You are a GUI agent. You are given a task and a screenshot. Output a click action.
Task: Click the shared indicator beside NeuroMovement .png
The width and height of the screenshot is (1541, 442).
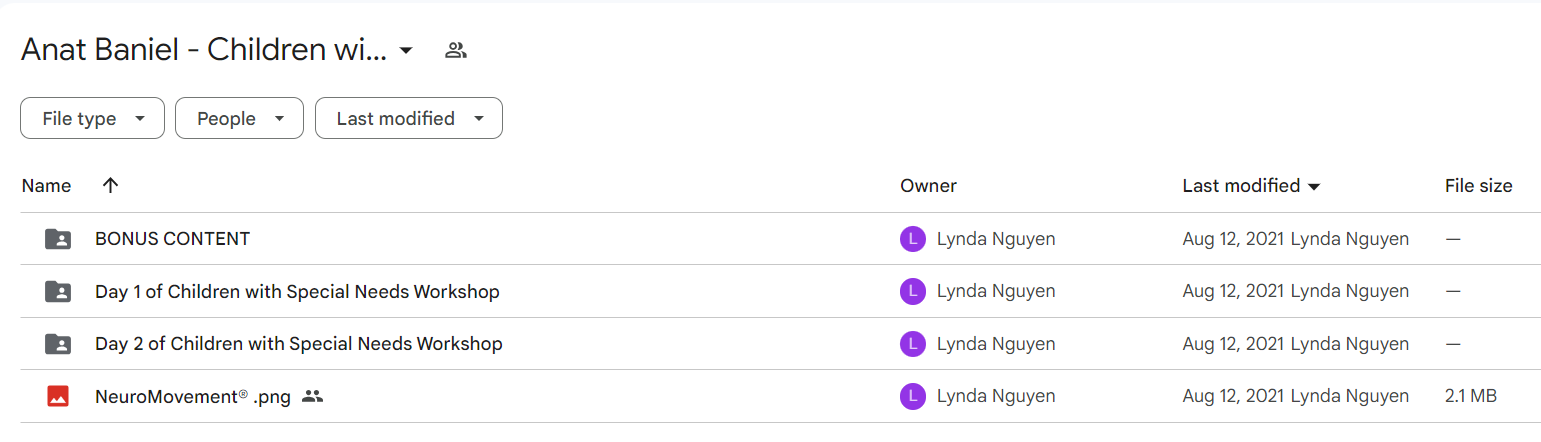(x=313, y=396)
